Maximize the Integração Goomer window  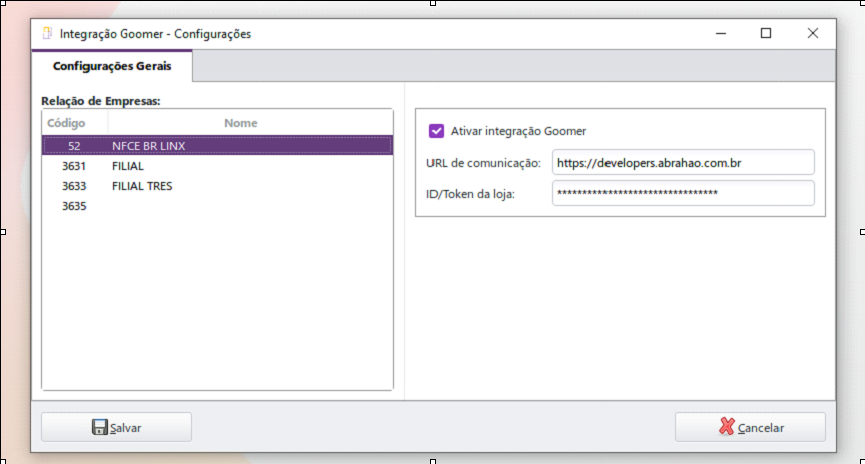pos(766,34)
